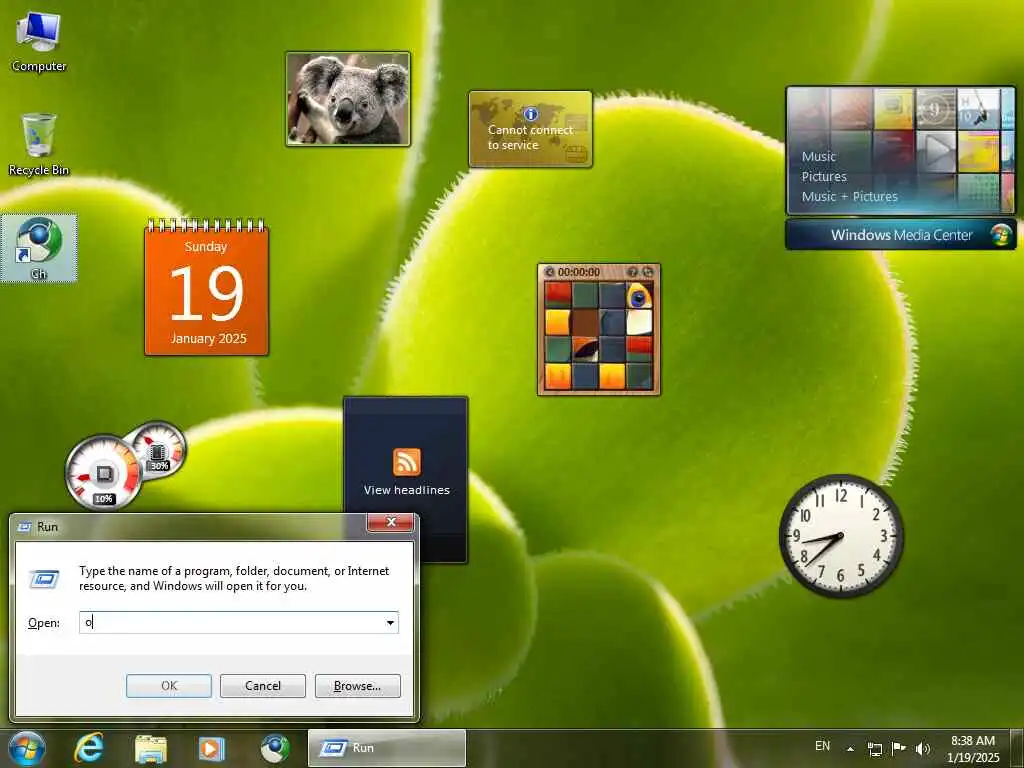This screenshot has width=1024, height=768.
Task: Expand the Open combo box dropdown arrow
Action: [x=390, y=622]
